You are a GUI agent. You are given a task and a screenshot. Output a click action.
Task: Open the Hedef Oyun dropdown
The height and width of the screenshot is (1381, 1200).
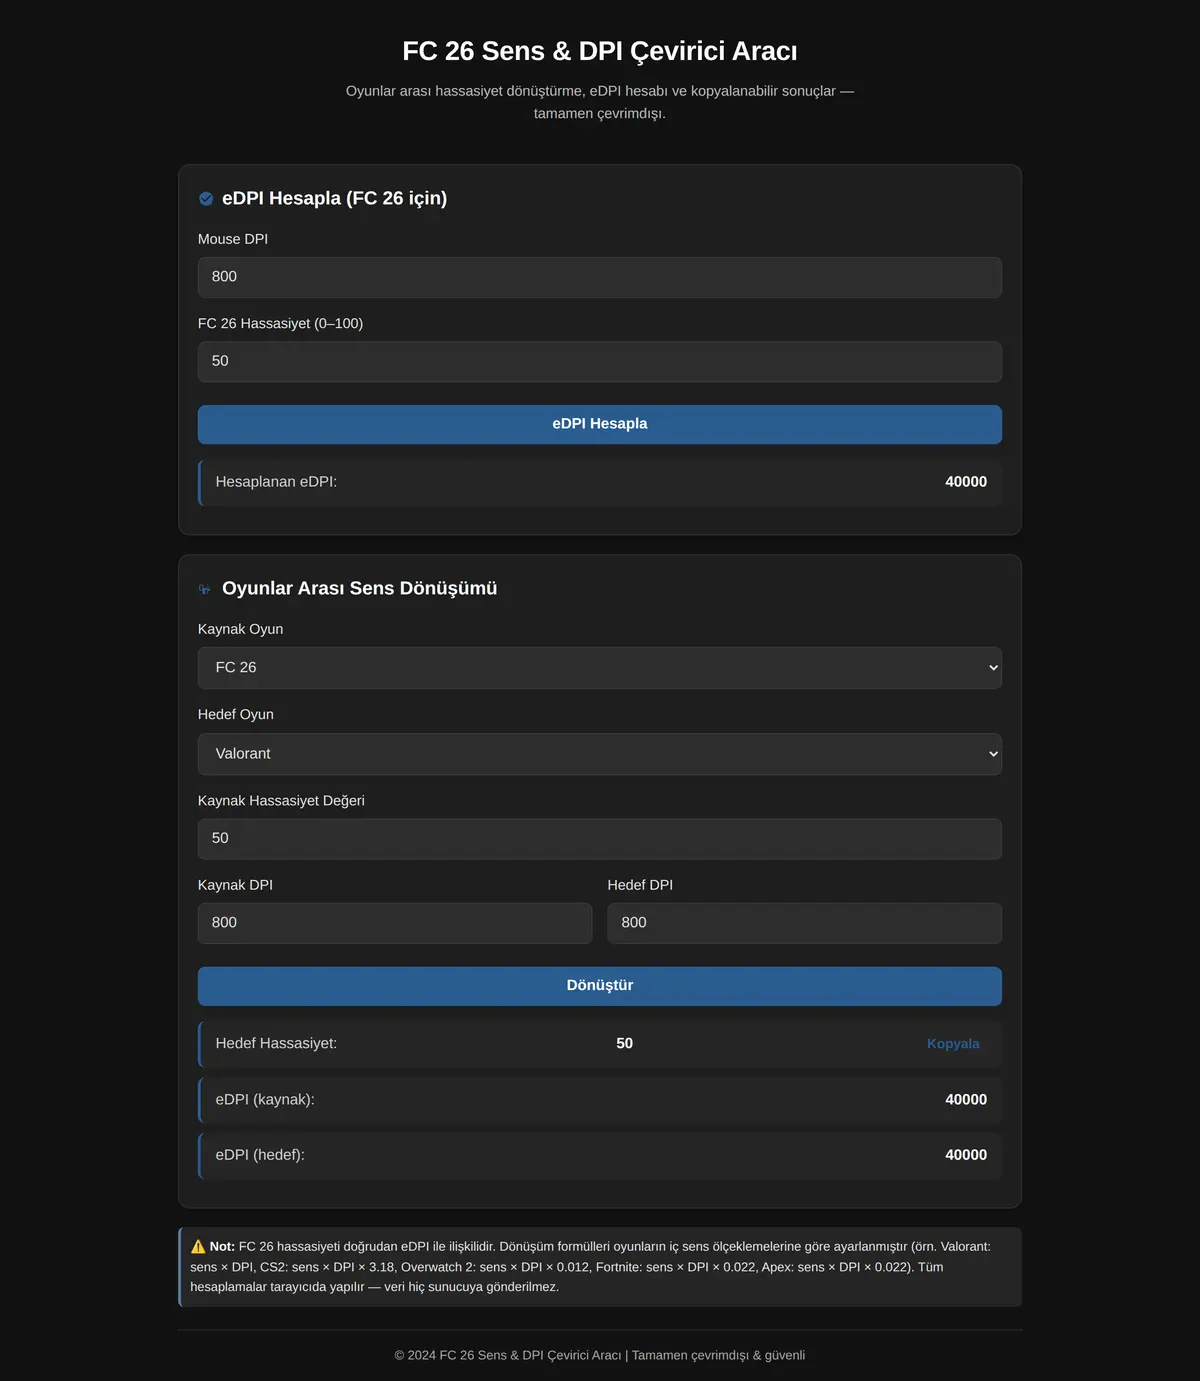[600, 754]
